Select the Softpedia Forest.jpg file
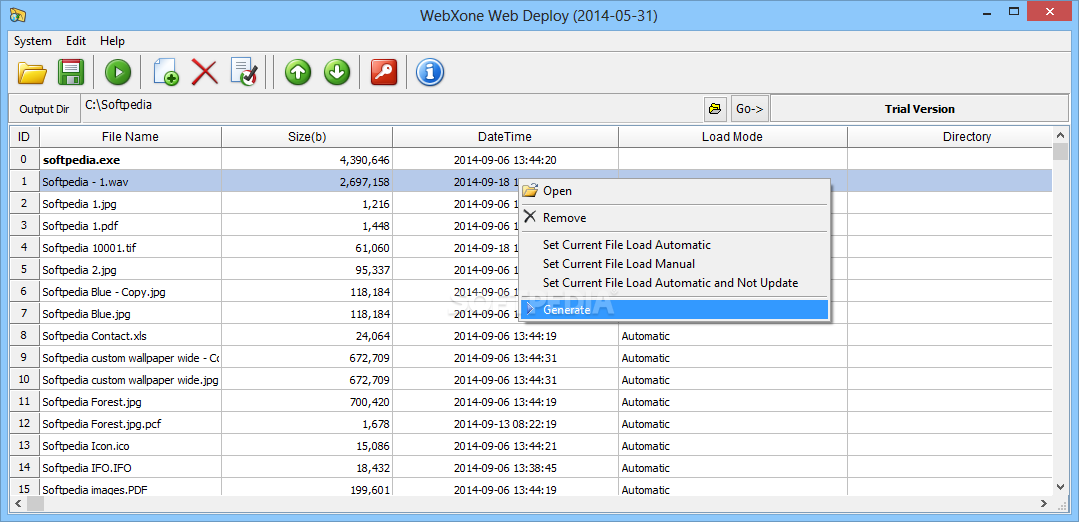1079x522 pixels. coord(92,402)
